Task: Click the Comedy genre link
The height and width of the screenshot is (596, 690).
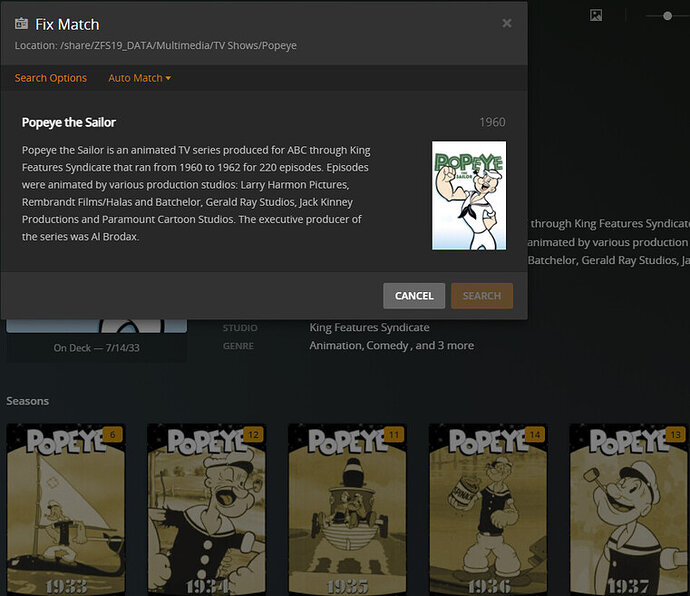Action: (x=387, y=346)
